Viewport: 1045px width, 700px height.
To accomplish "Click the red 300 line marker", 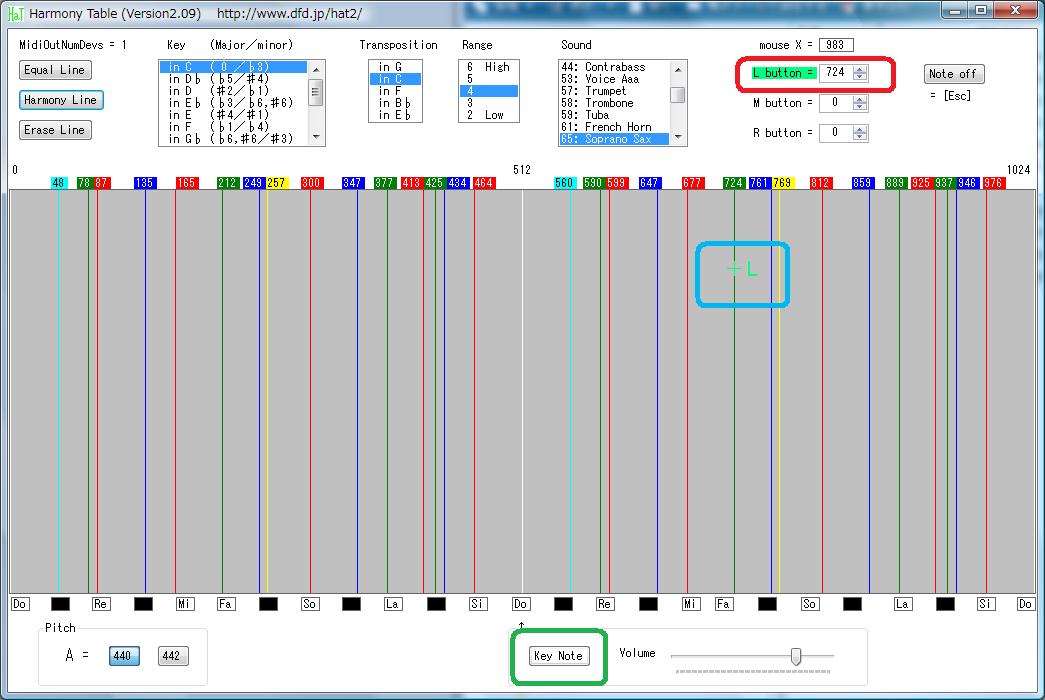I will [312, 183].
